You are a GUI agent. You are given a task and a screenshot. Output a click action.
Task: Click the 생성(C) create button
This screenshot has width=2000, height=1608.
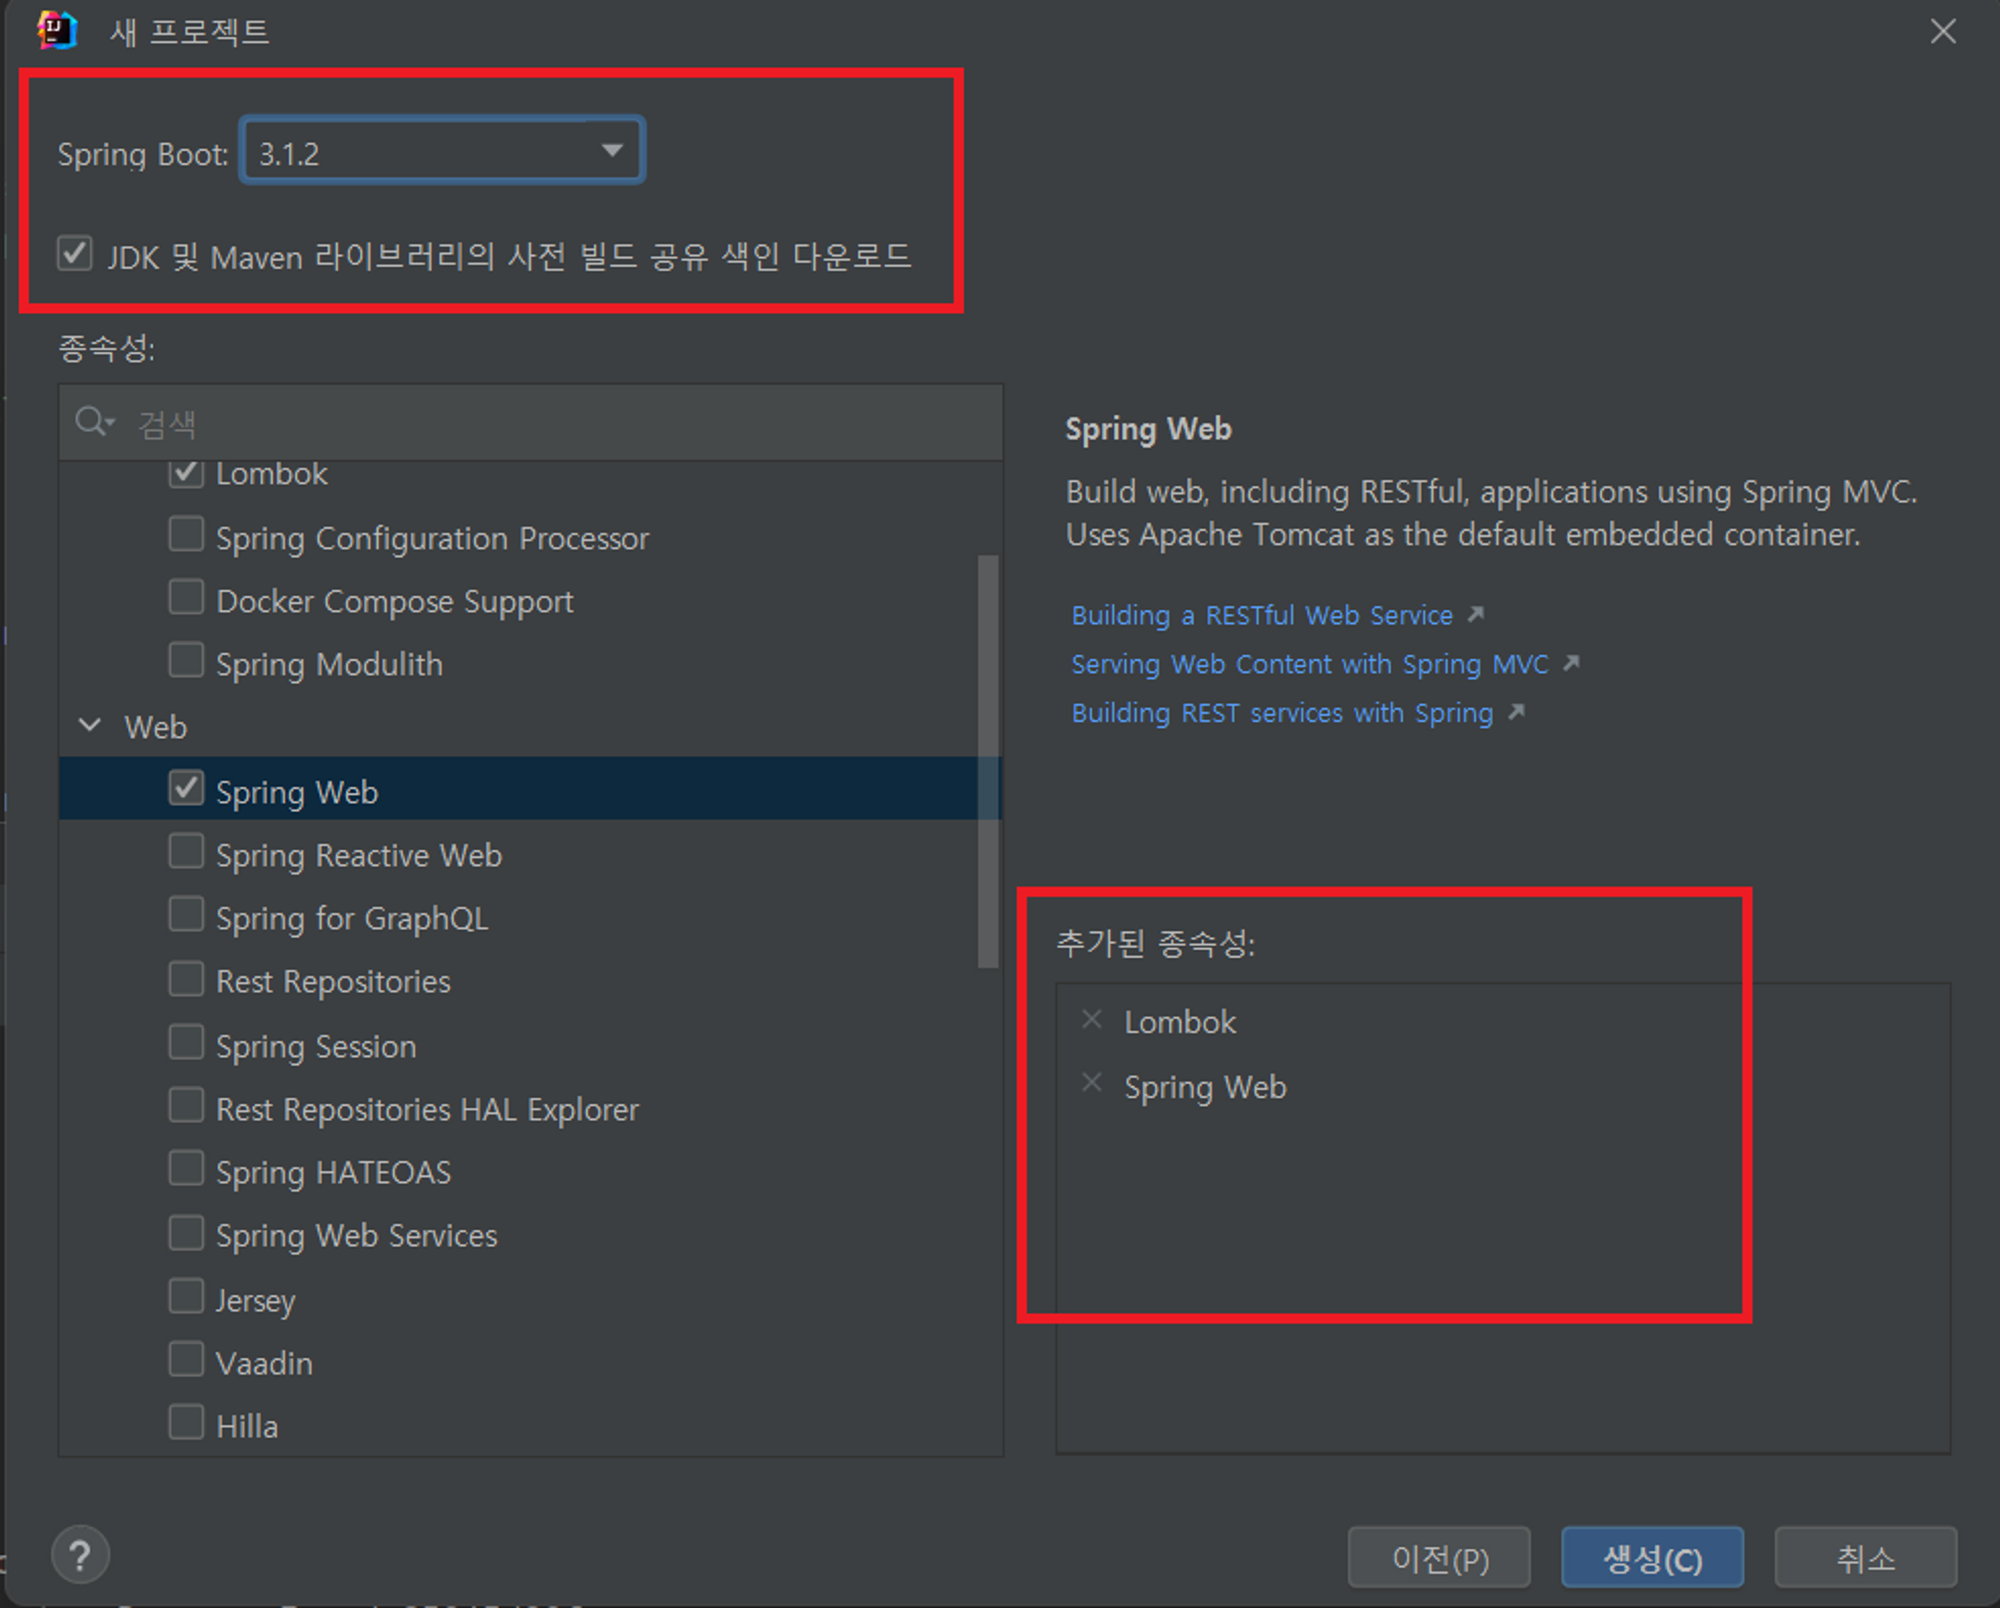tap(1652, 1558)
